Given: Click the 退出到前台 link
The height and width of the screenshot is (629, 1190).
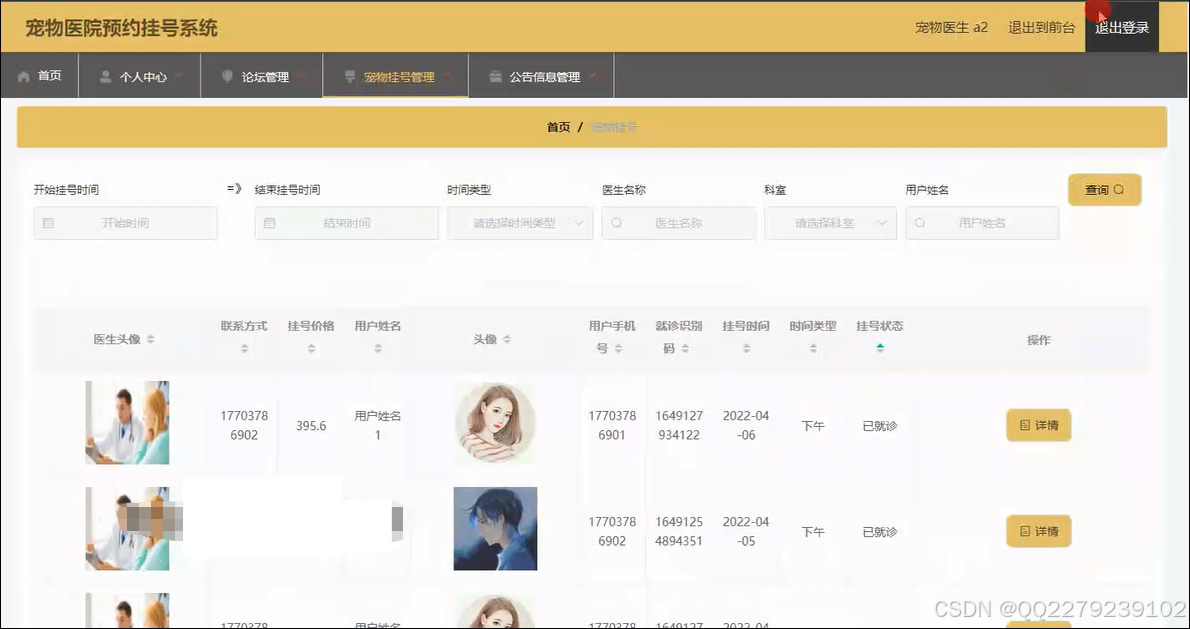Looking at the screenshot, I should (1040, 27).
